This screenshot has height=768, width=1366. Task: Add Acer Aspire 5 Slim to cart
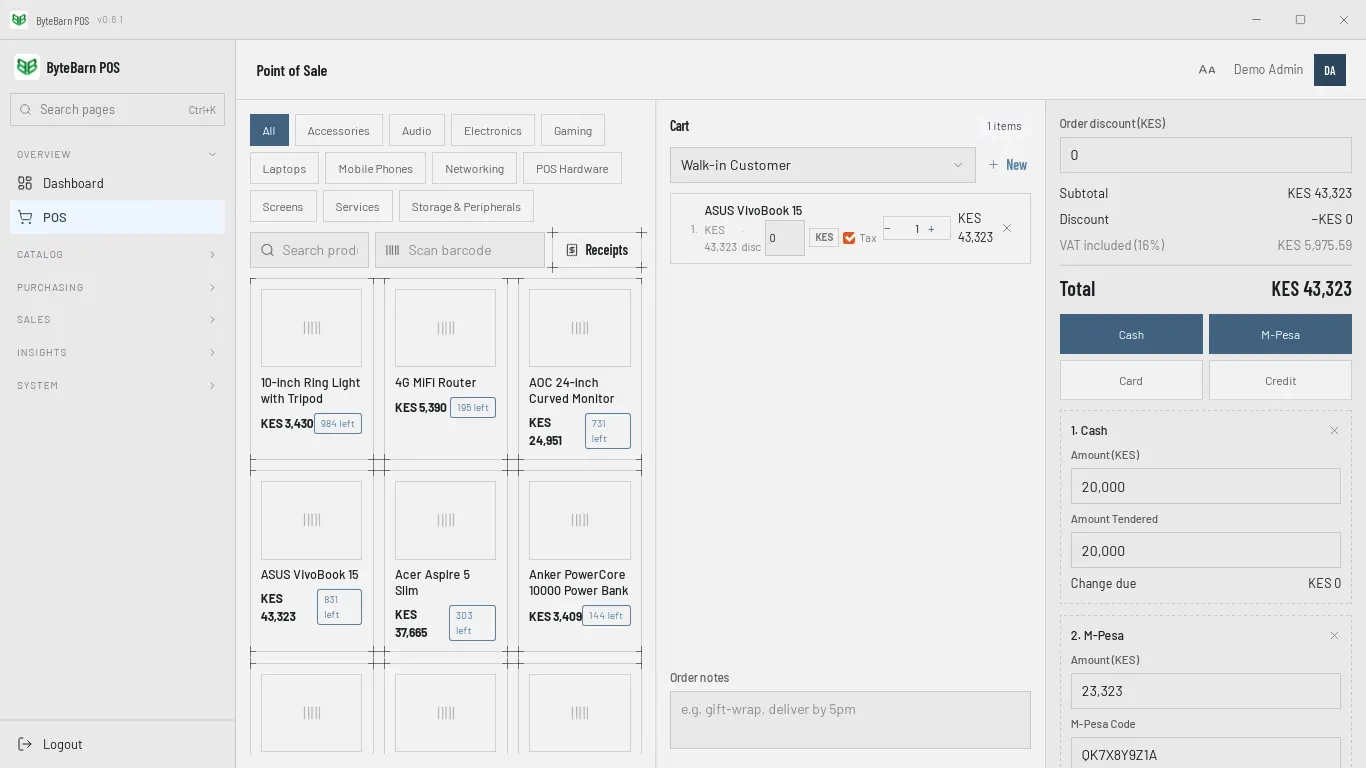(x=445, y=560)
